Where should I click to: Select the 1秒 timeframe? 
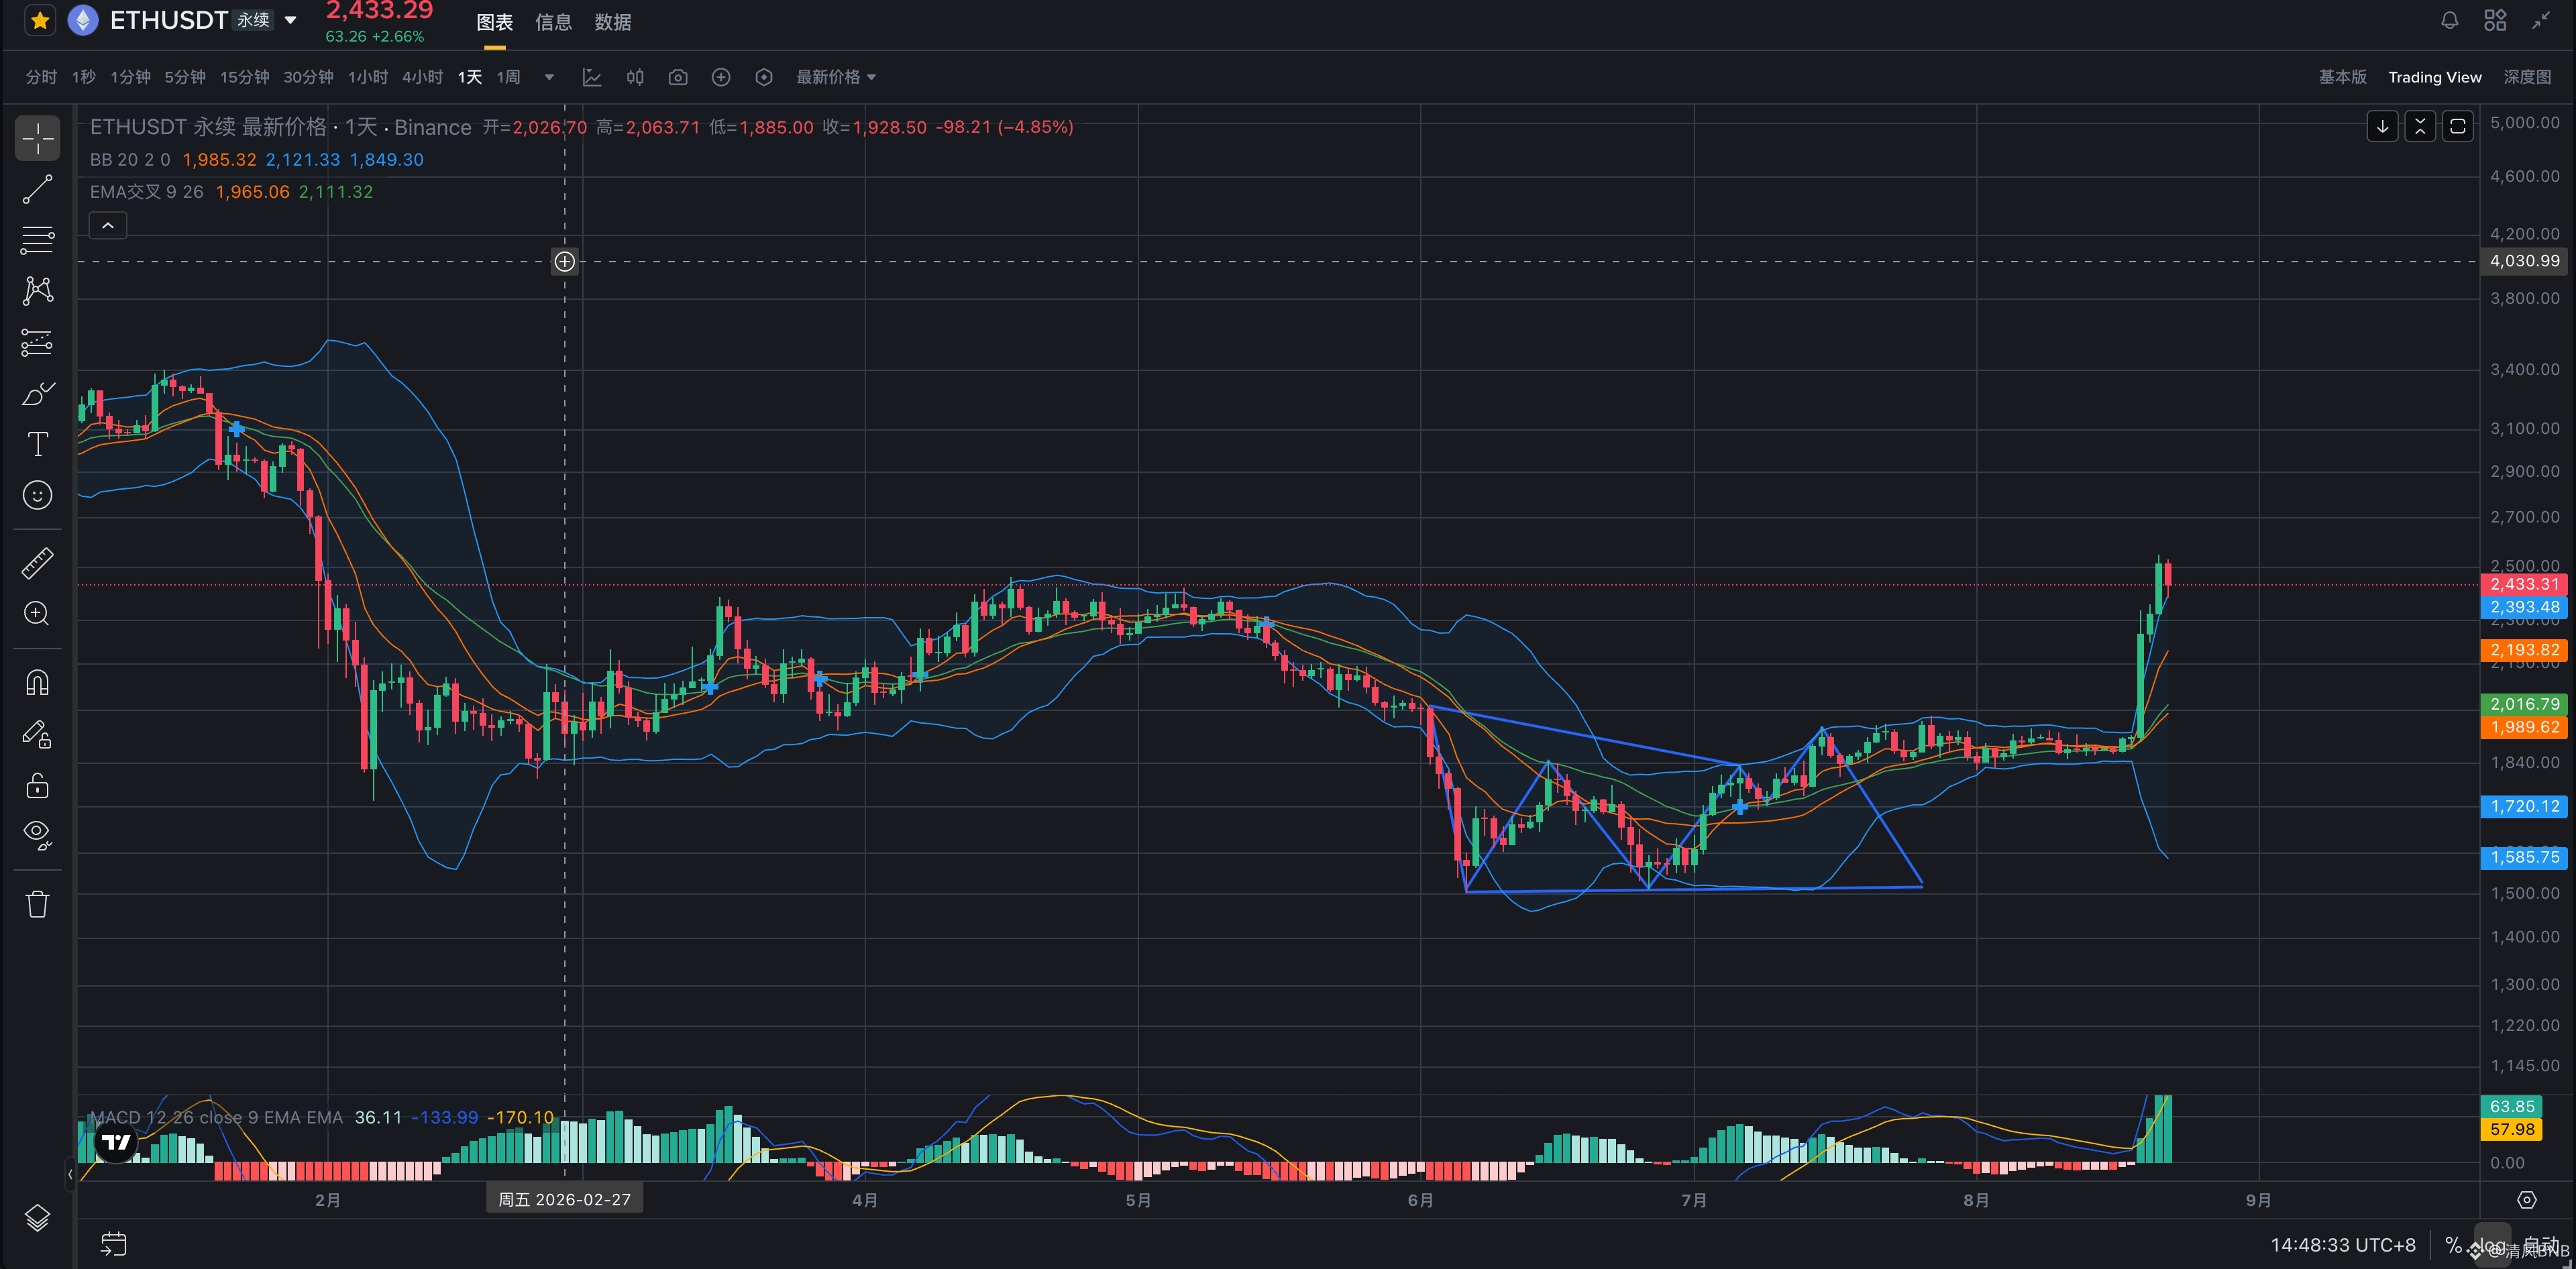(84, 77)
